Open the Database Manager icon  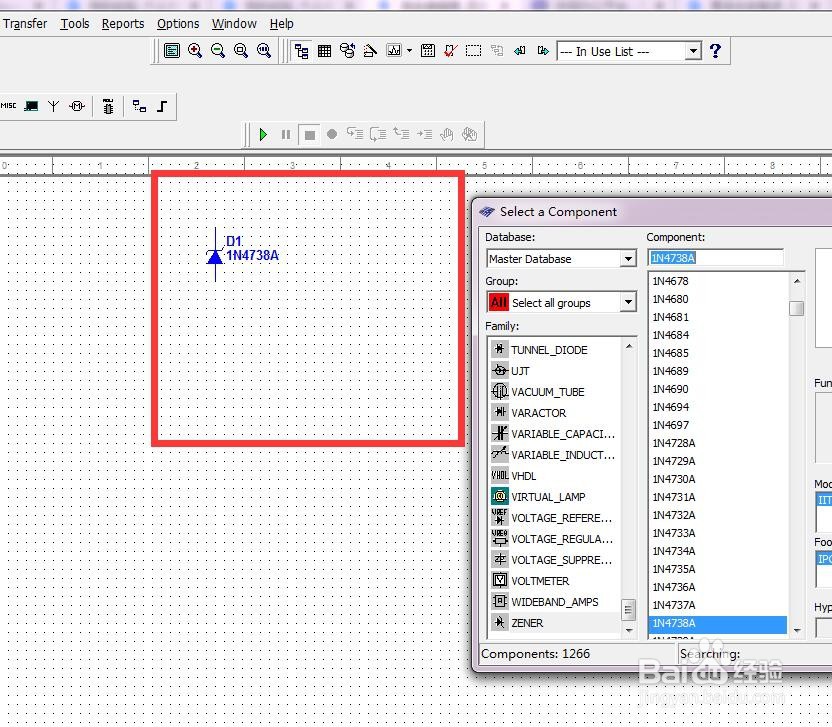point(348,51)
